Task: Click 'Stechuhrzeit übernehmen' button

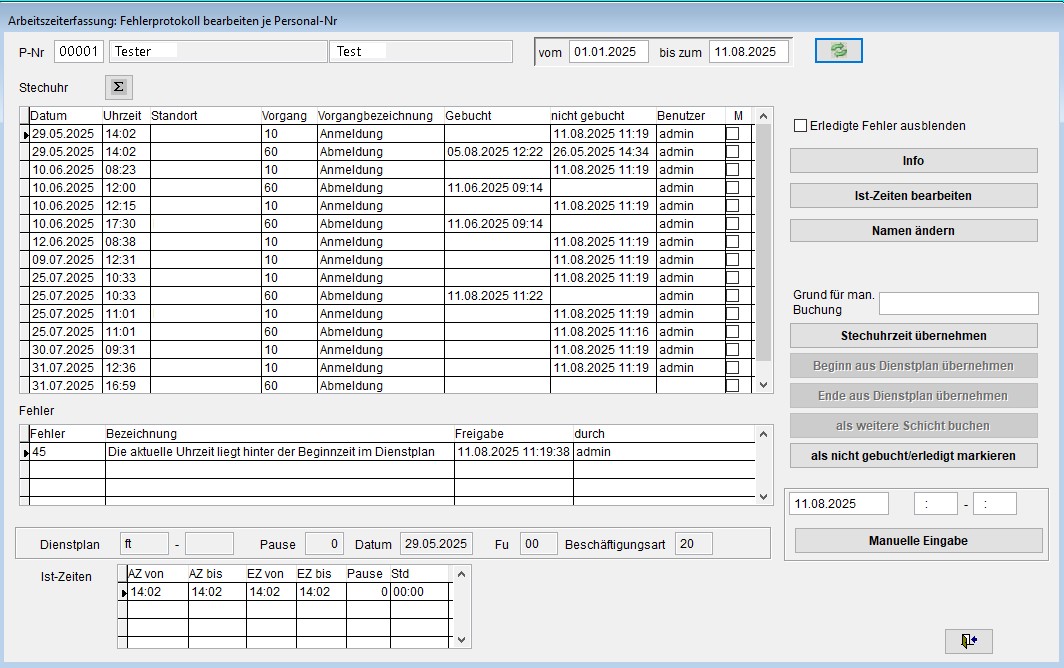Action: [913, 335]
